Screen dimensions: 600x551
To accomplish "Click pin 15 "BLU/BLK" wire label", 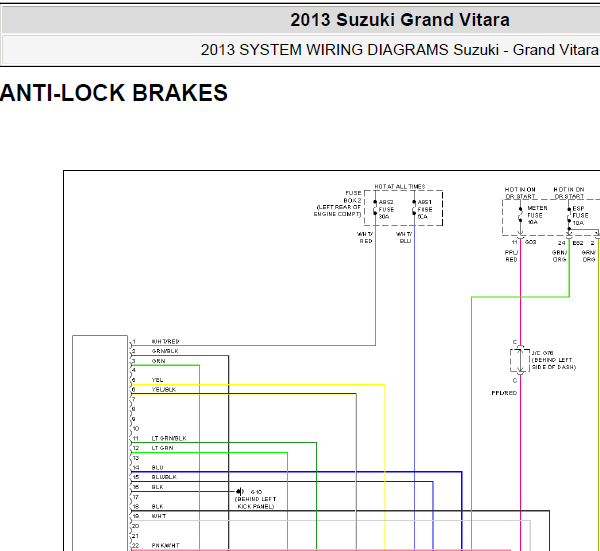I will [x=164, y=477].
